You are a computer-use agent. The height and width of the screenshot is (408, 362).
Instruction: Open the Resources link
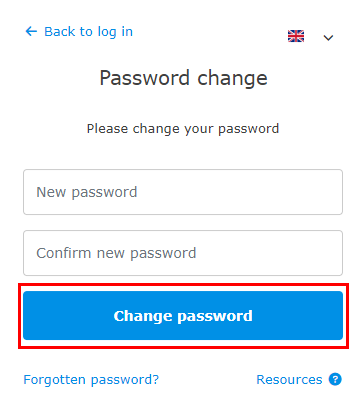coord(289,380)
